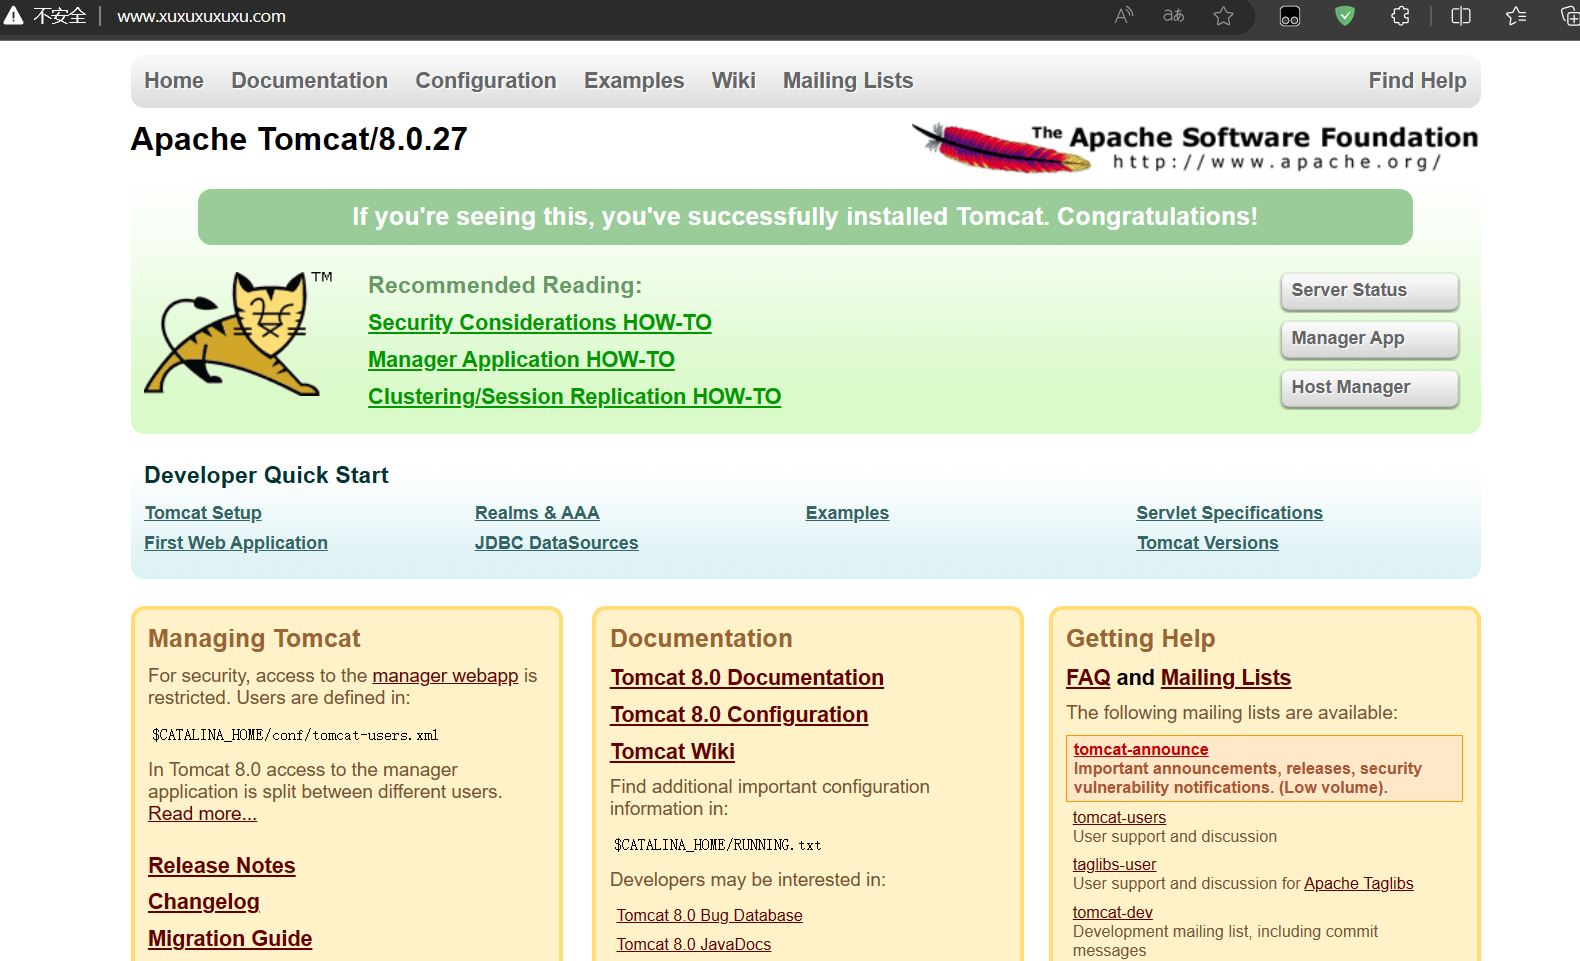Click the successful install congratulations banner
The height and width of the screenshot is (961, 1580).
(x=805, y=217)
